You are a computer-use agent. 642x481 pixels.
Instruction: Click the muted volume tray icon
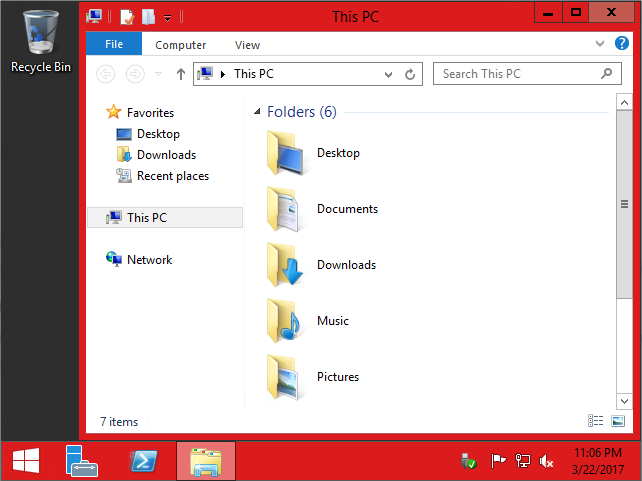547,461
